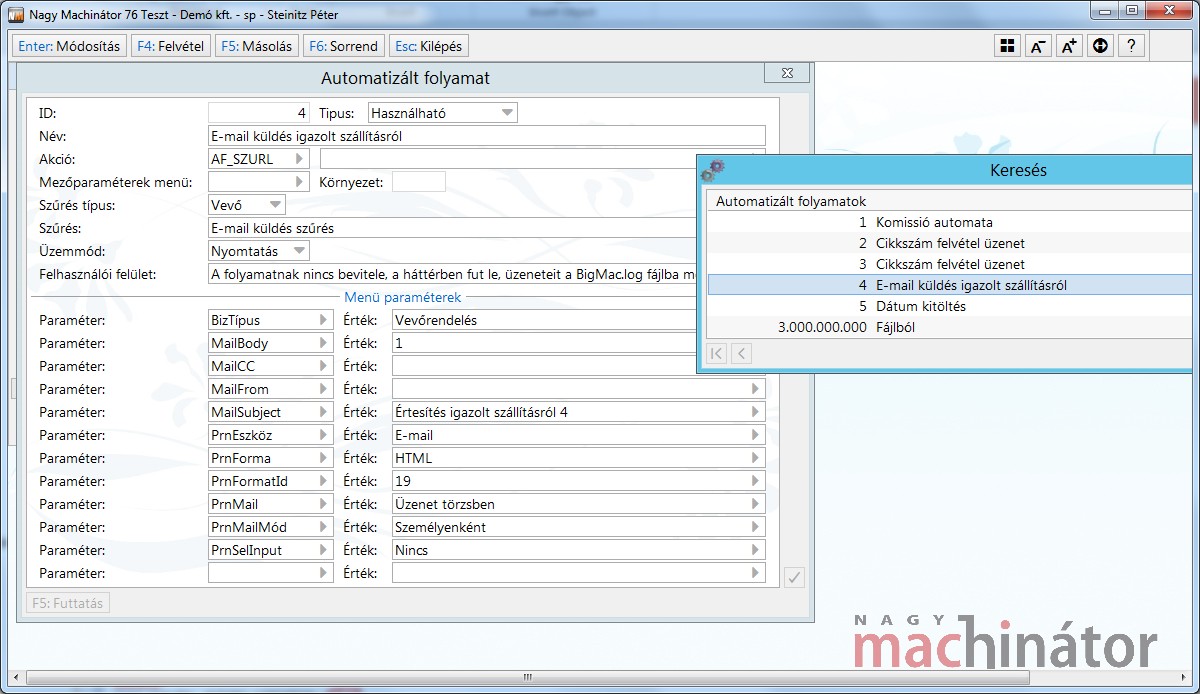Screen dimensions: 1200x694
Task: Open help with the question mark icon
Action: click(x=1131, y=46)
